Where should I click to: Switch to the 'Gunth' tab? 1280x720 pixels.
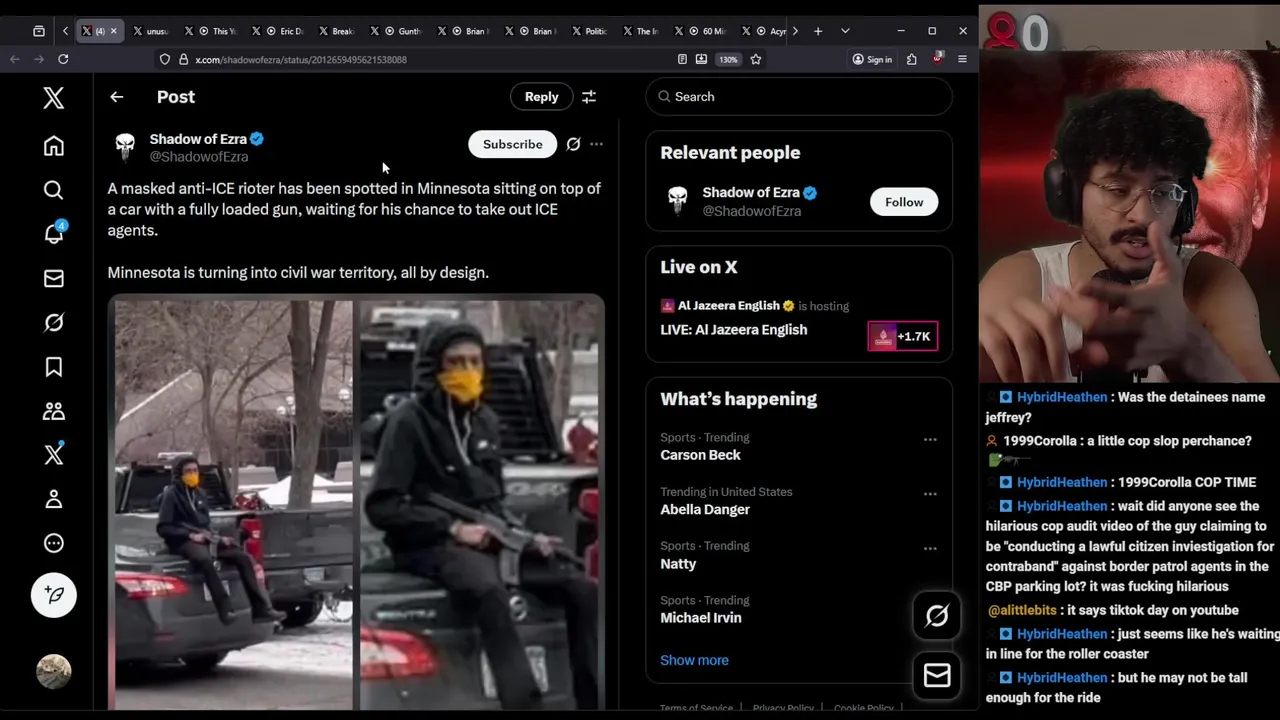tap(403, 31)
